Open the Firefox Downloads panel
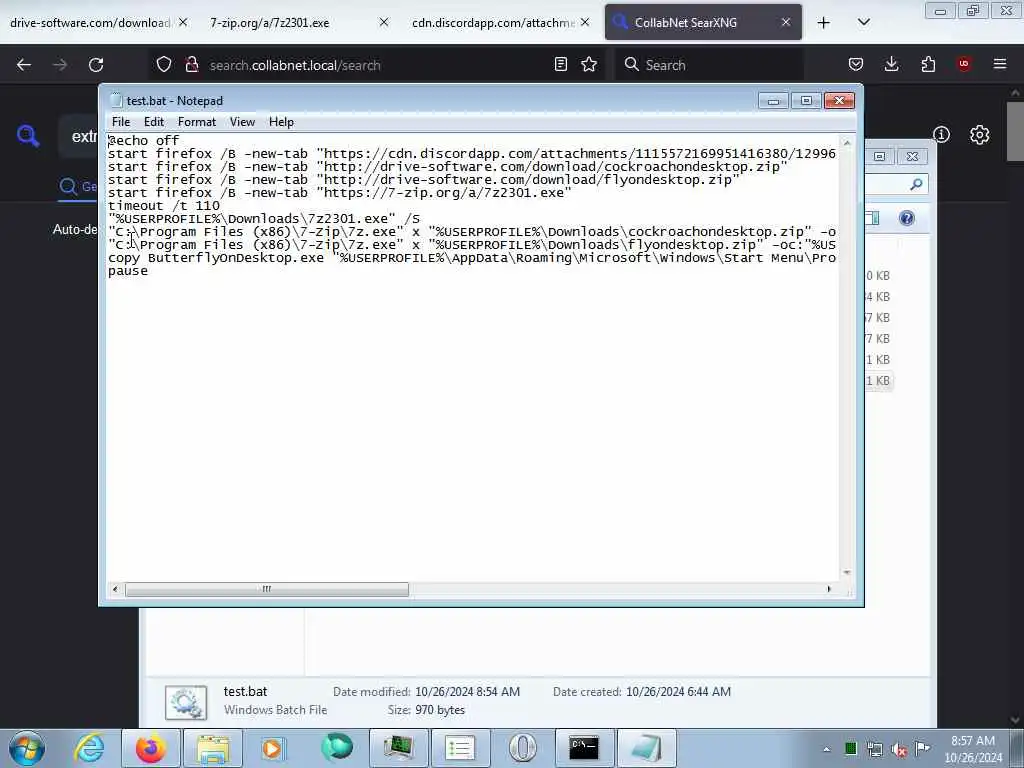 (891, 65)
